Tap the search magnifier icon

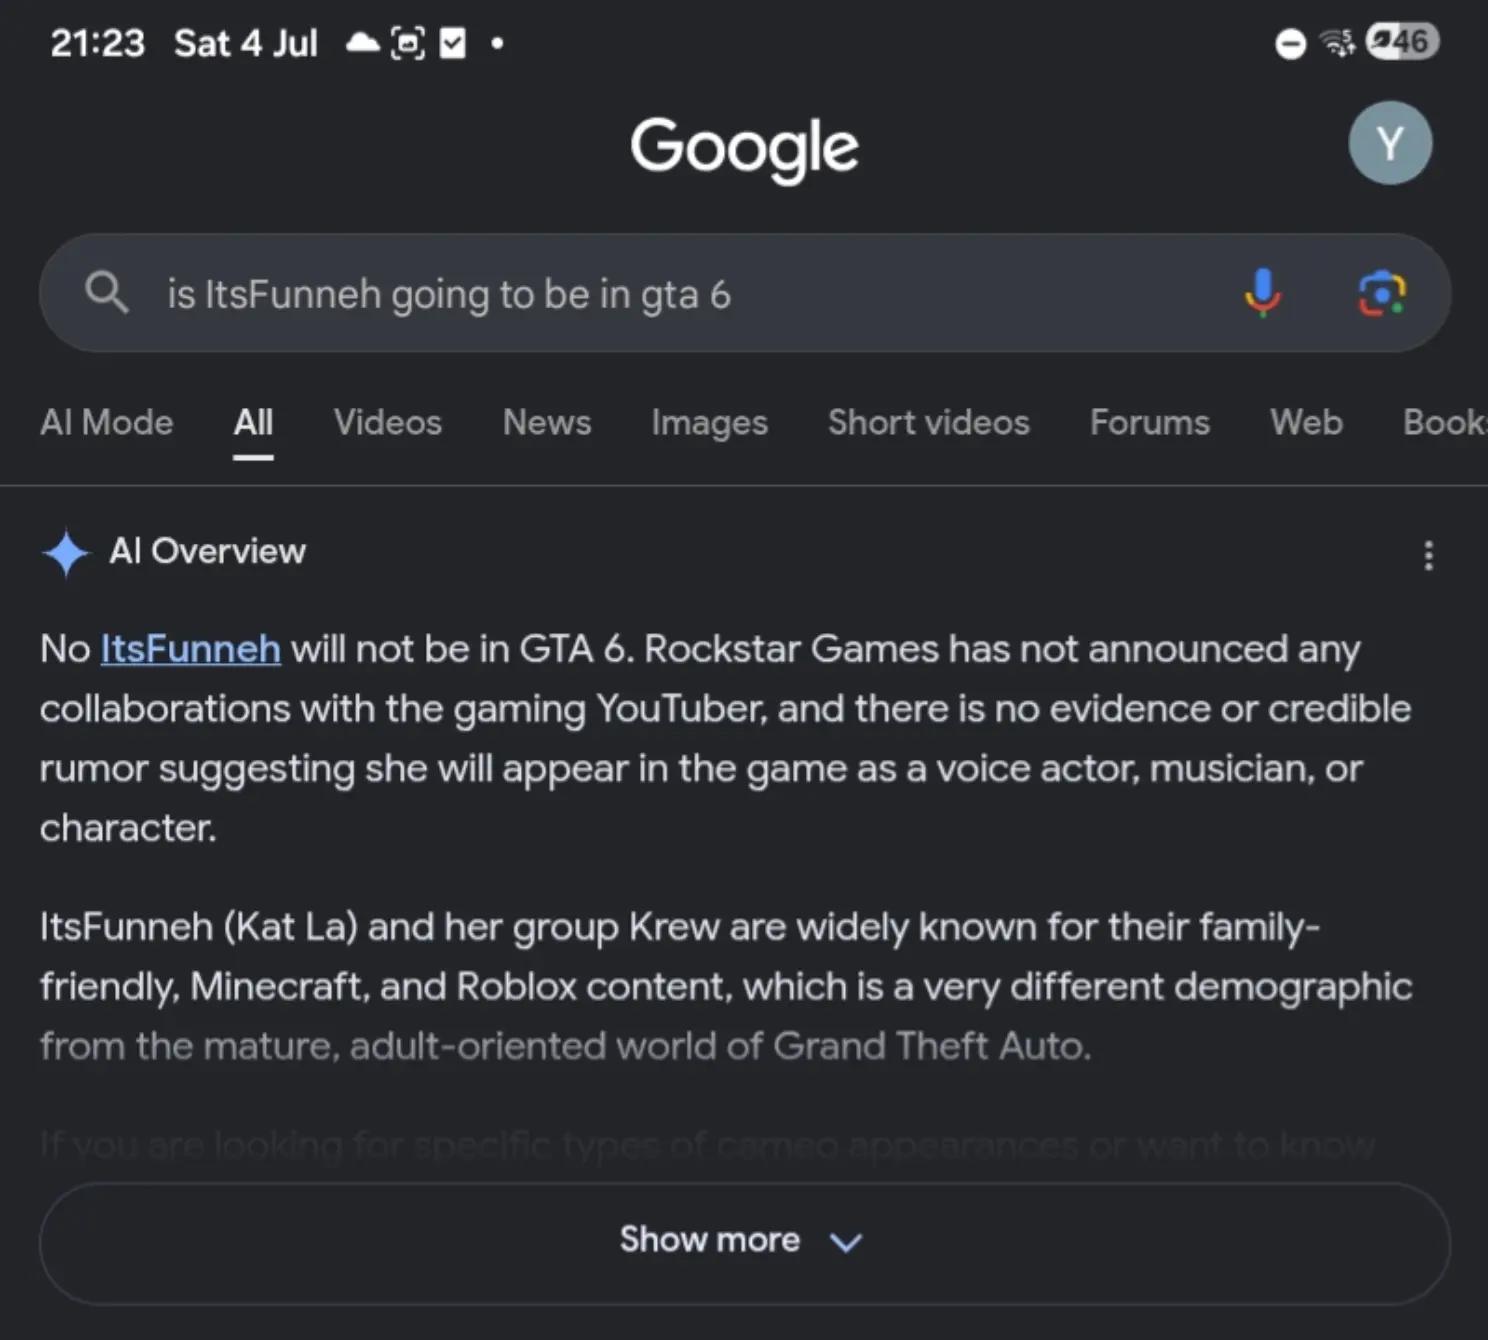click(107, 293)
